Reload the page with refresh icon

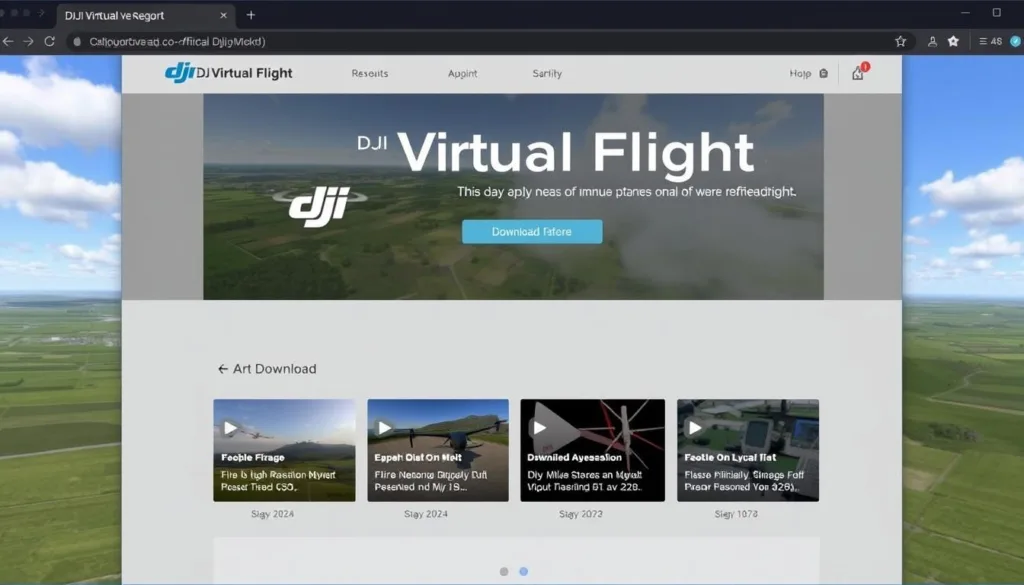(50, 41)
